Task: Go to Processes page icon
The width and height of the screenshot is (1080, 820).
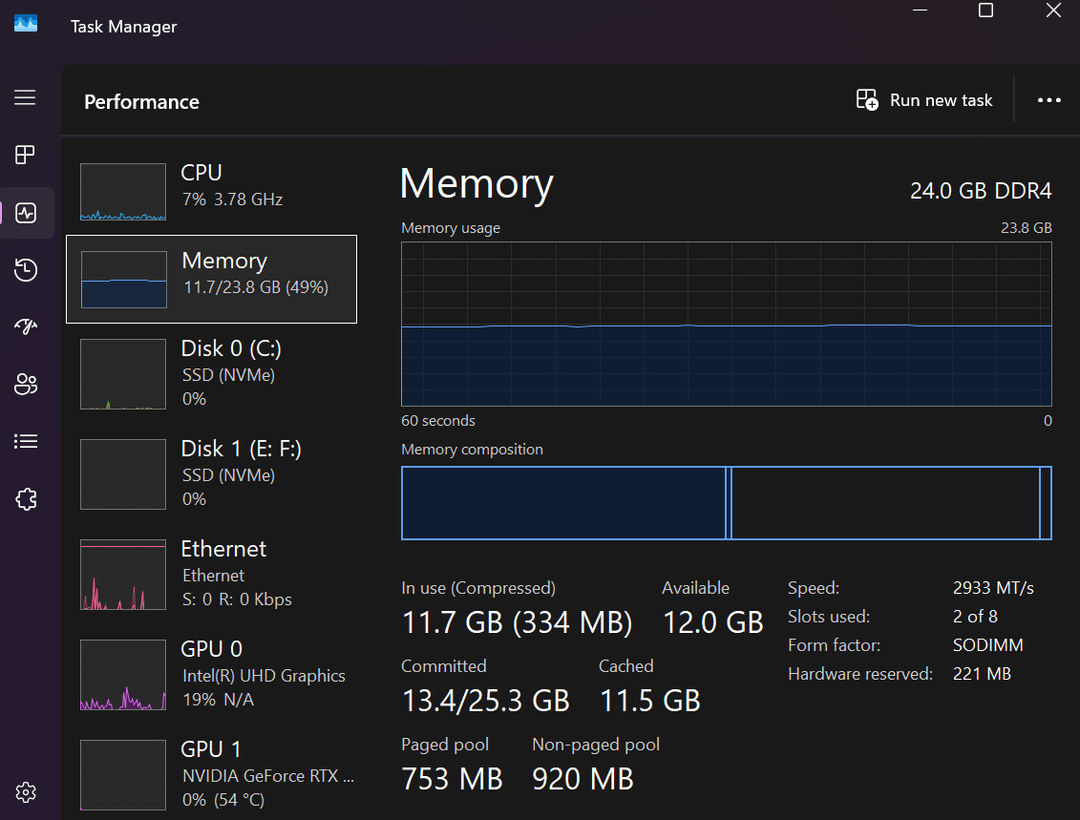Action: [25, 155]
